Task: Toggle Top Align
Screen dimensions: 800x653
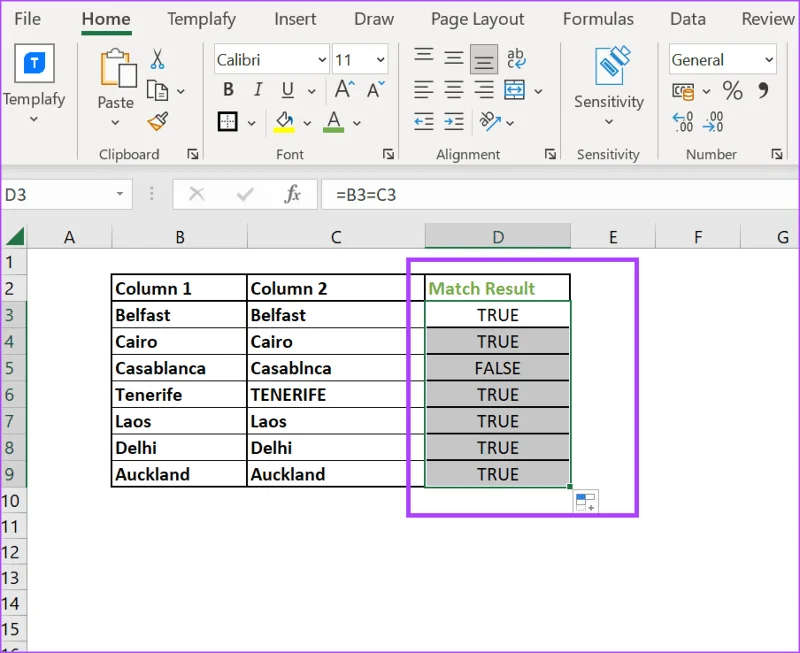Action: (x=423, y=56)
